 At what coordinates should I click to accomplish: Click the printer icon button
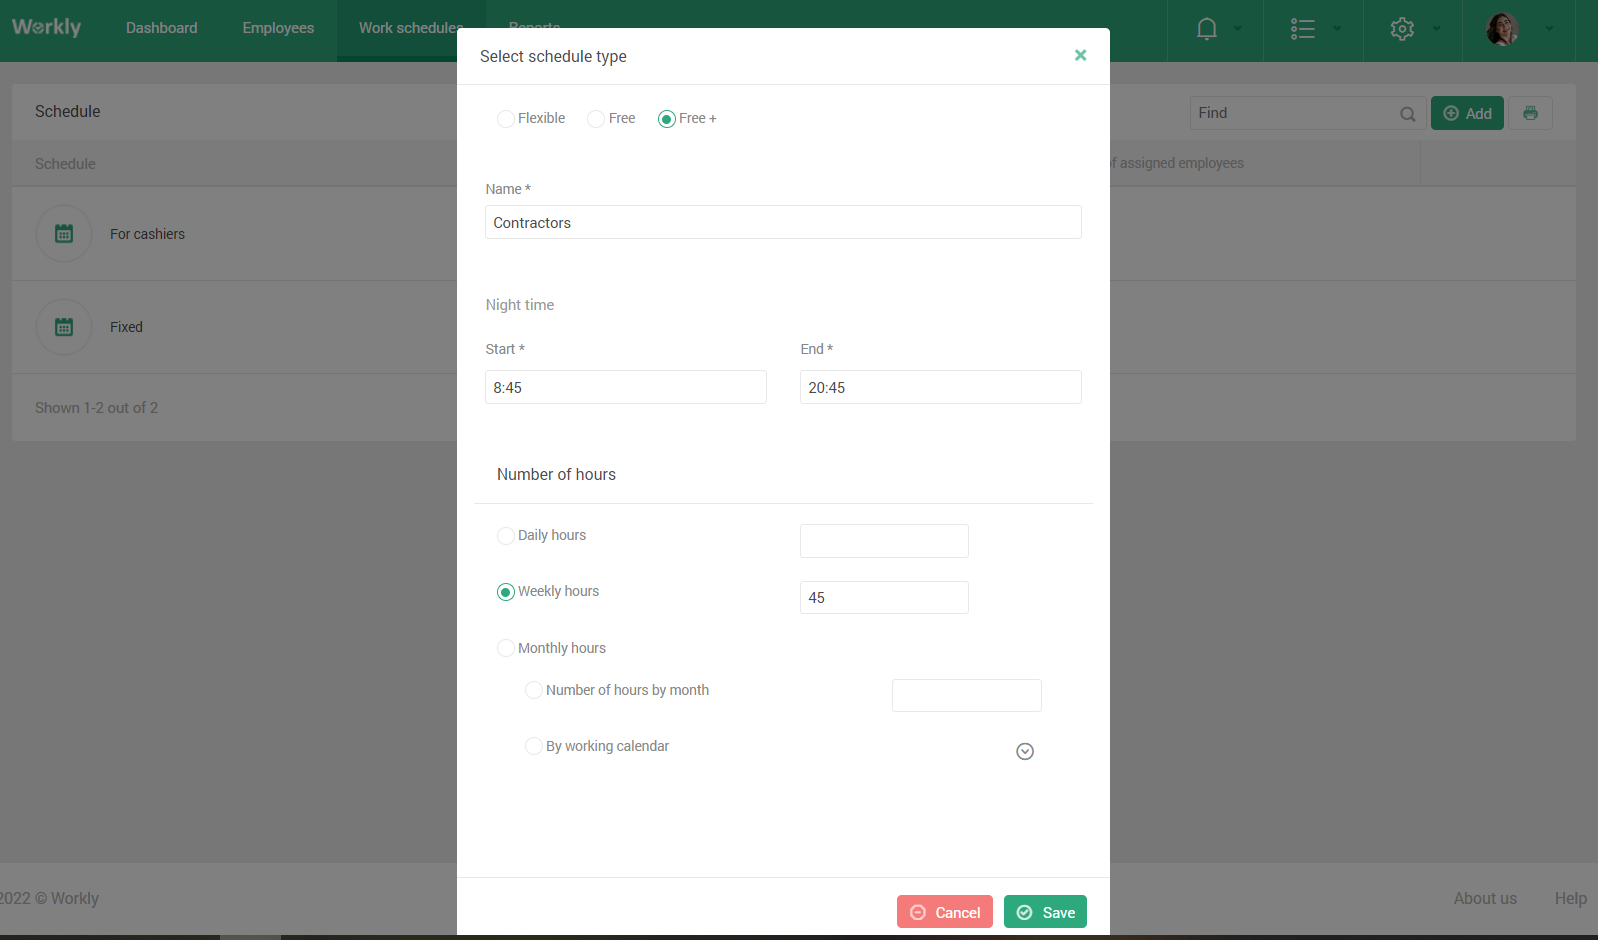[1530, 113]
